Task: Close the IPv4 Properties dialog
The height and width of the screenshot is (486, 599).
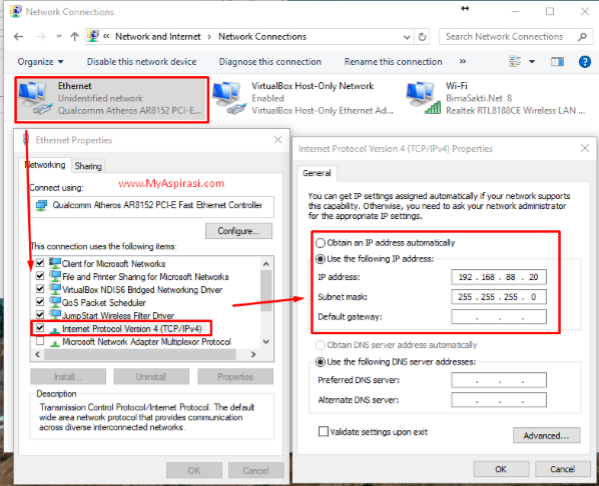Action: click(585, 148)
